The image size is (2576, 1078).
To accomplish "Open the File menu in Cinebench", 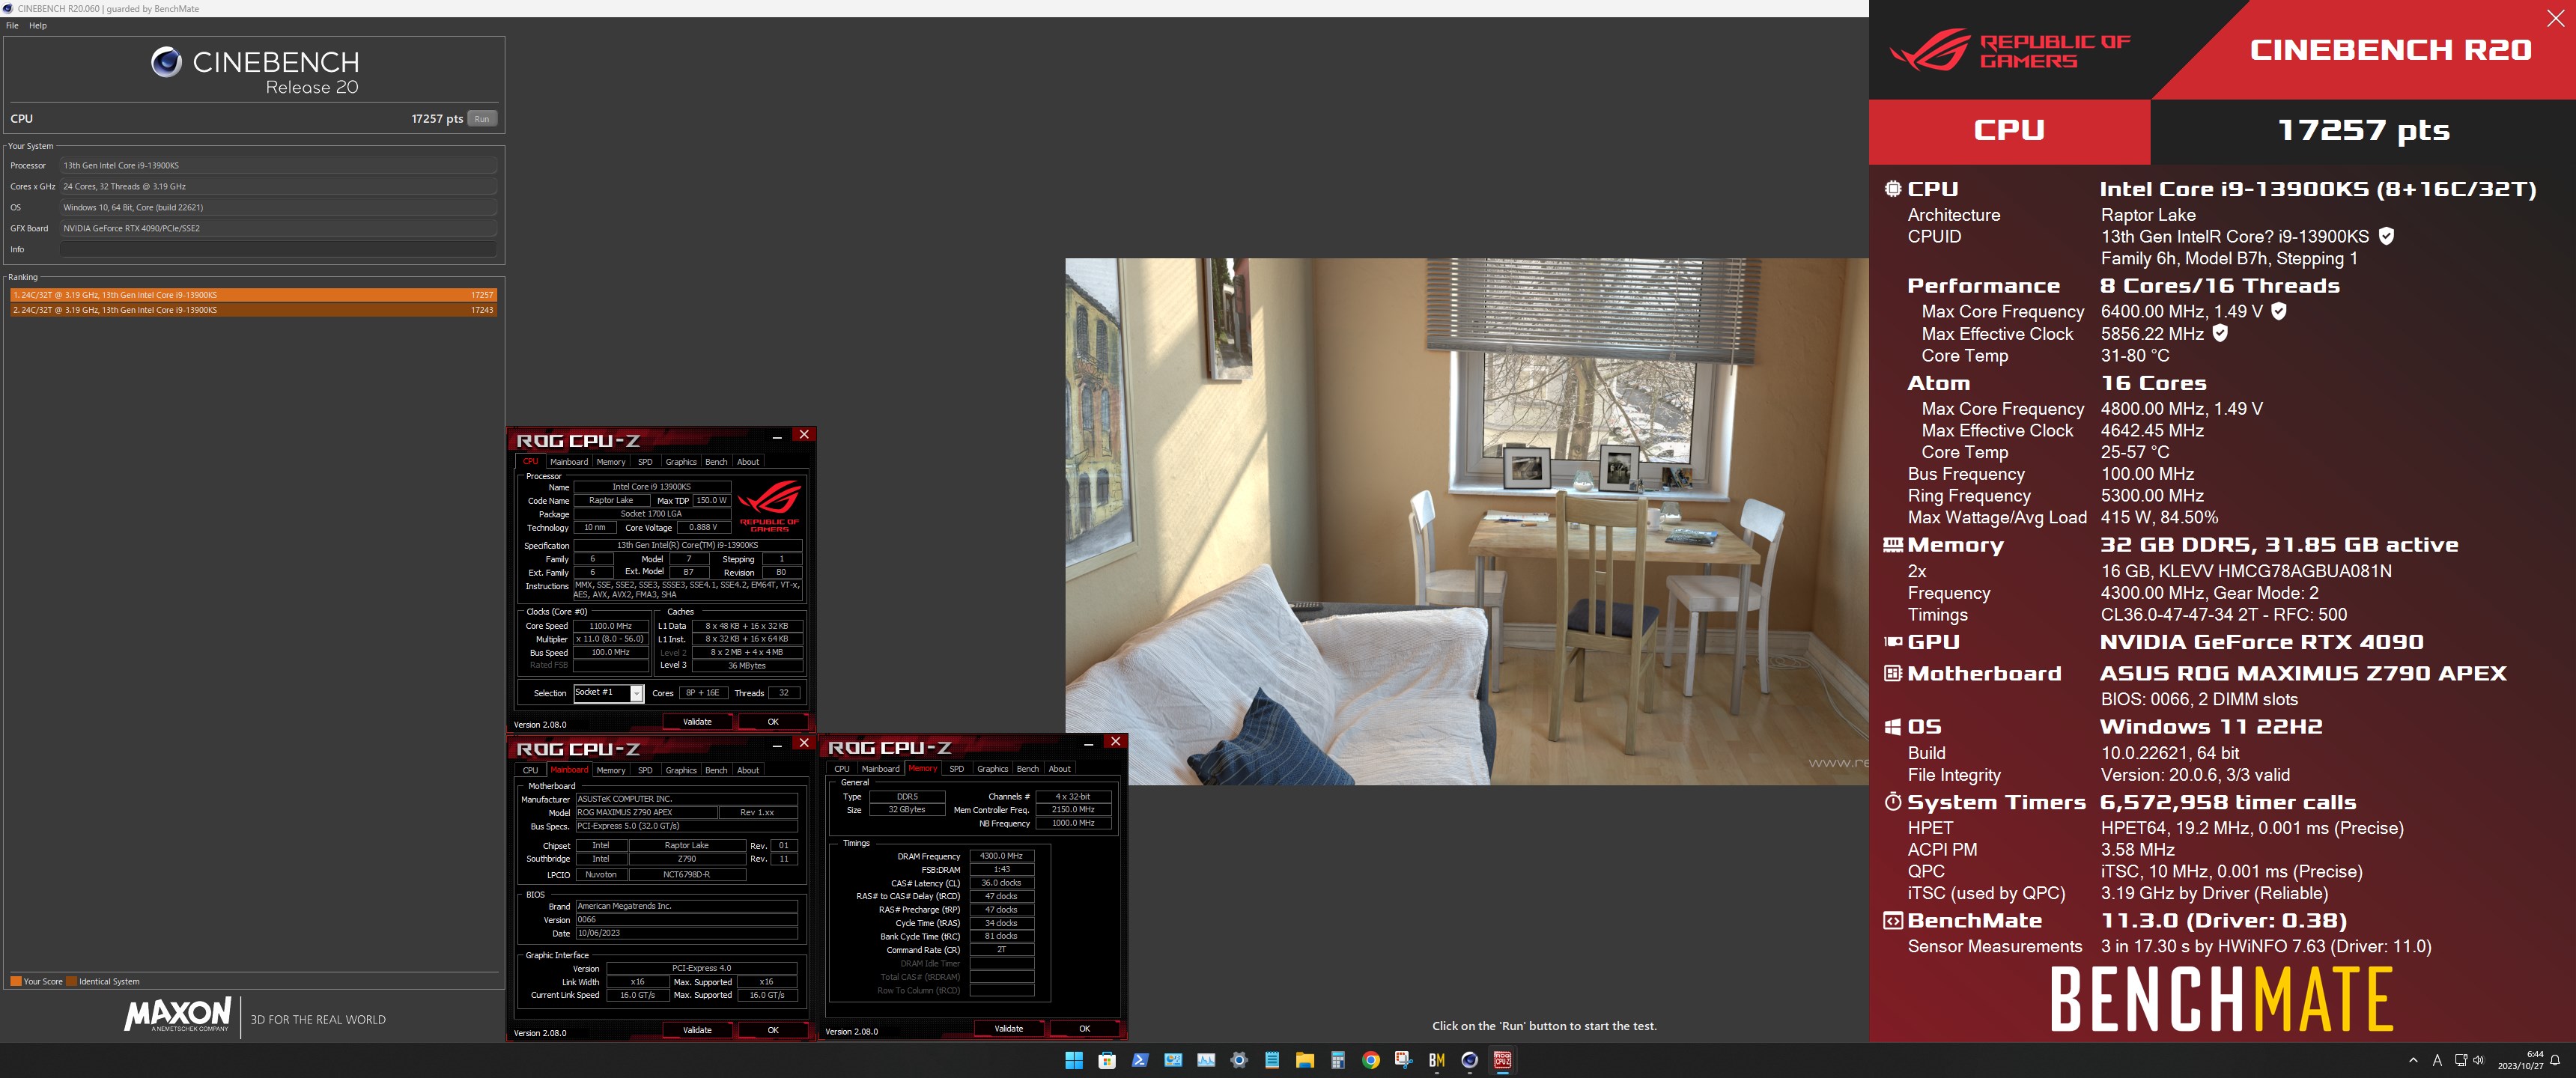I will pos(12,26).
